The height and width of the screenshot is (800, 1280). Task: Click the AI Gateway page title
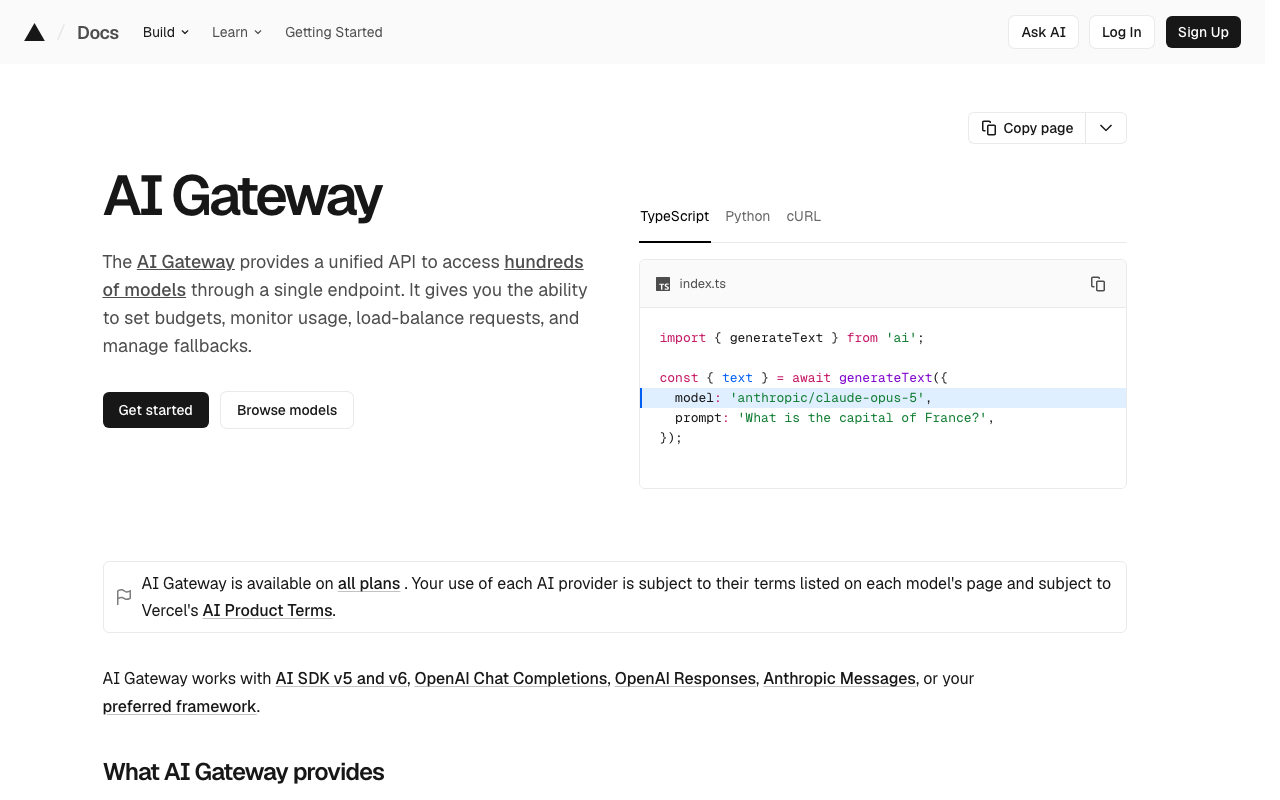point(243,195)
